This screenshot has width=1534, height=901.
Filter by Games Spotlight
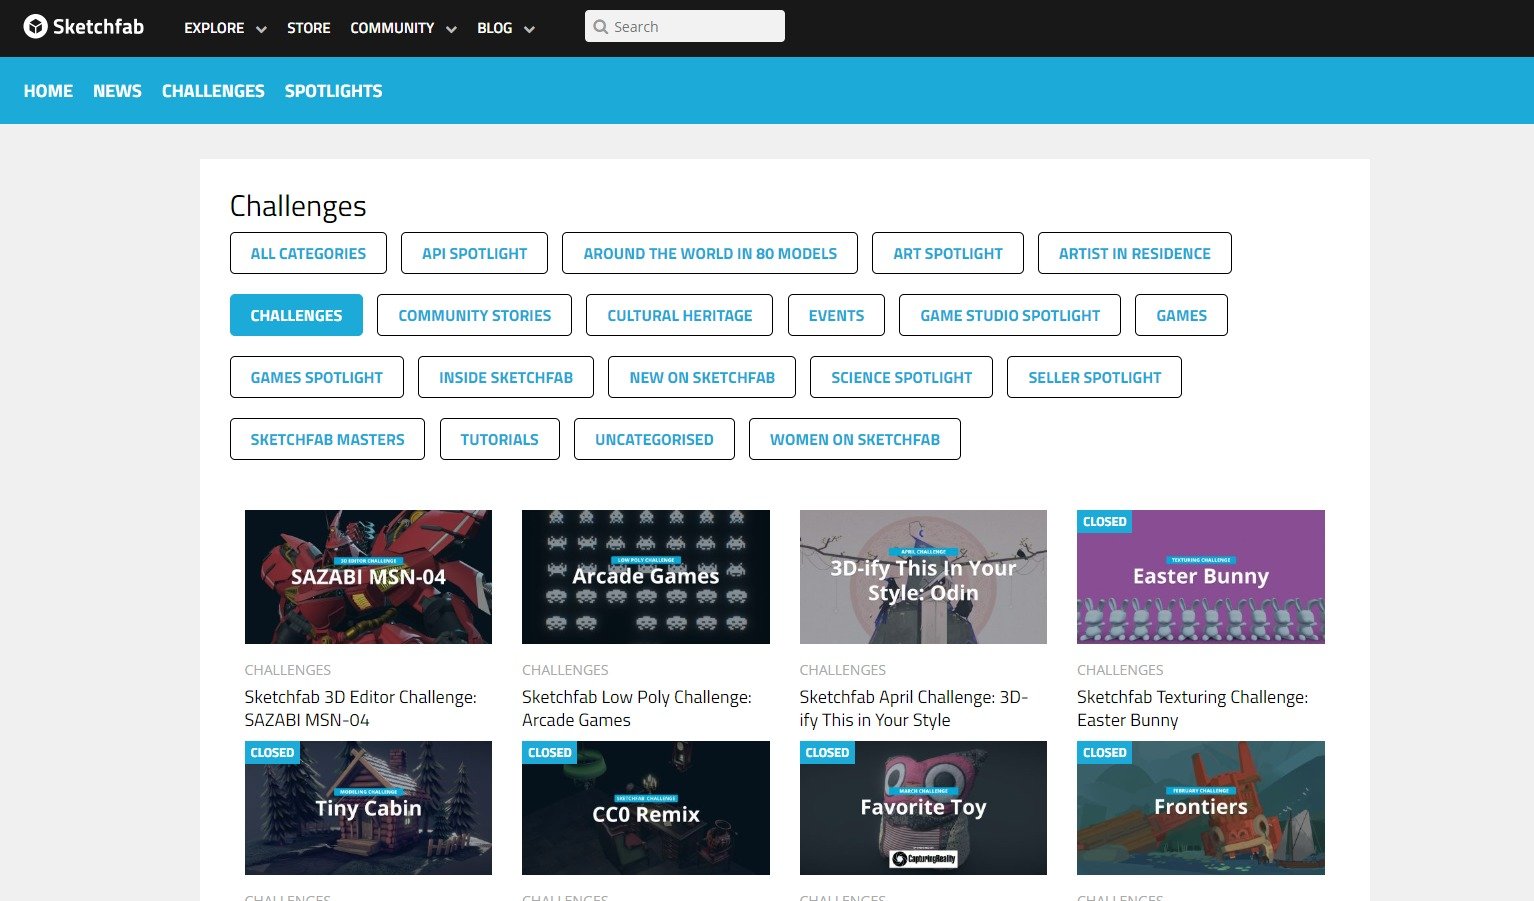point(316,377)
